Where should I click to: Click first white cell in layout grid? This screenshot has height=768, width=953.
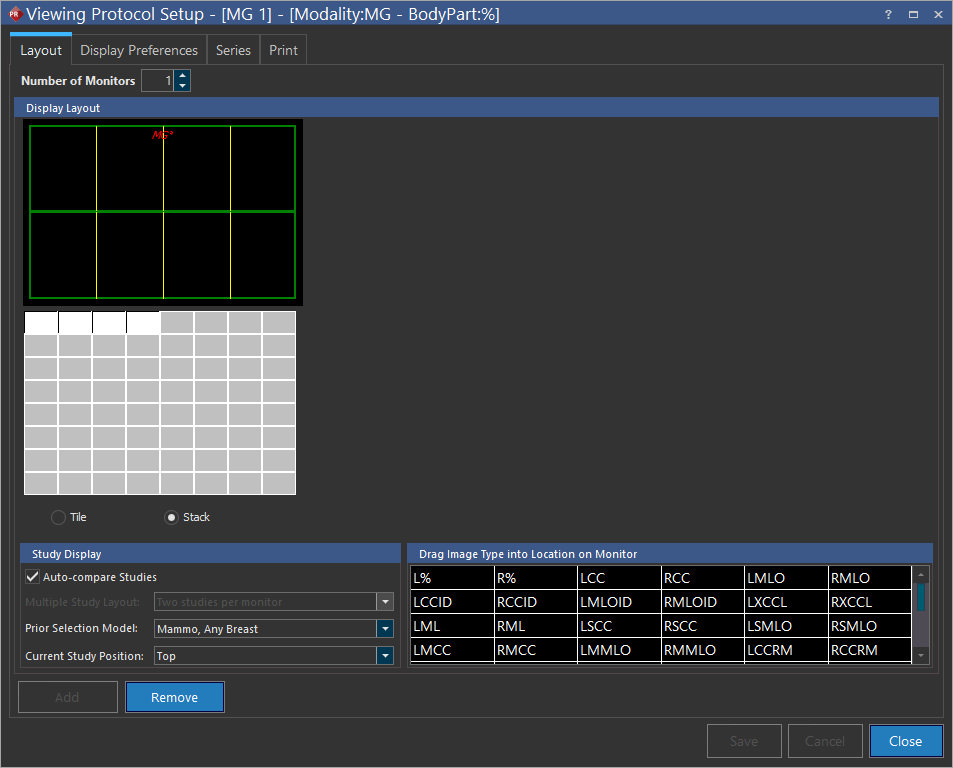pyautogui.click(x=41, y=322)
